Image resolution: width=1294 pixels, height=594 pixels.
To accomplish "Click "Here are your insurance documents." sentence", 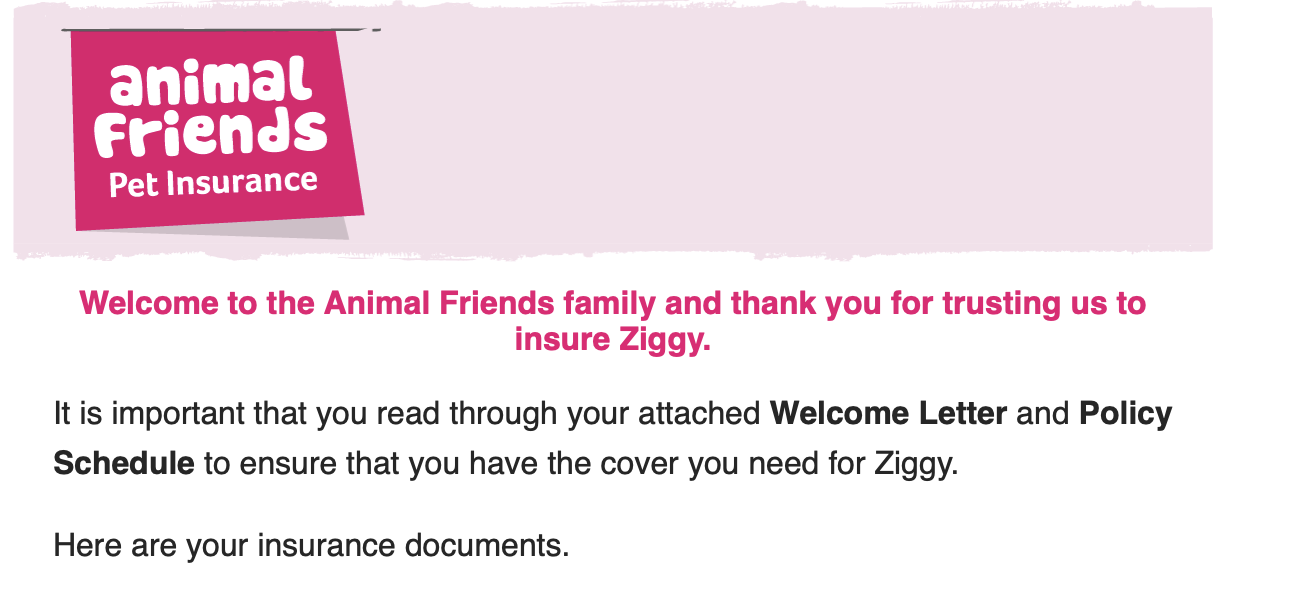I will pyautogui.click(x=311, y=546).
